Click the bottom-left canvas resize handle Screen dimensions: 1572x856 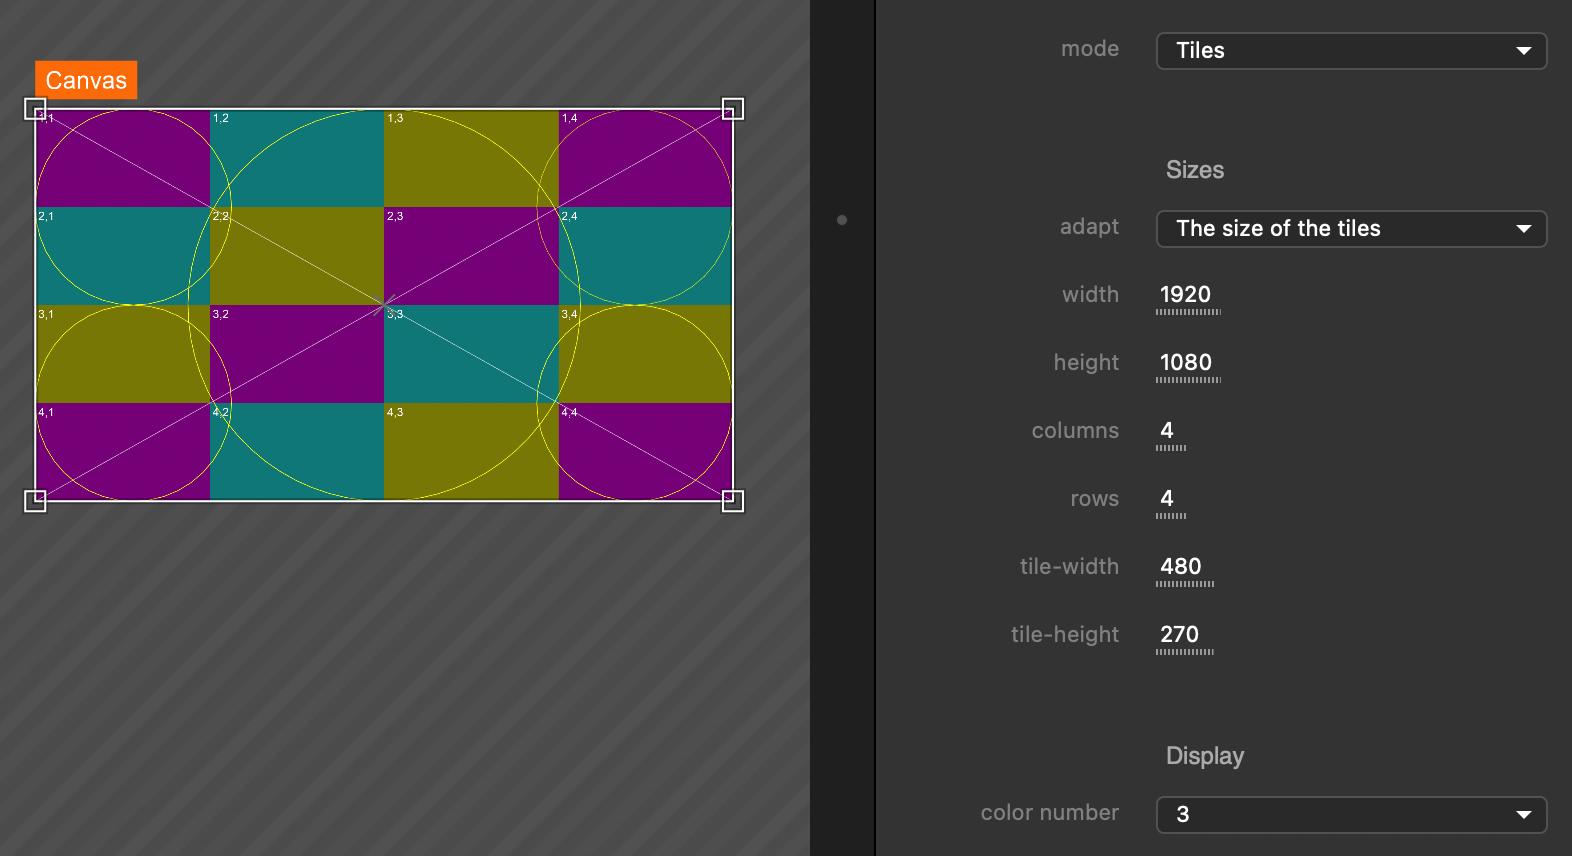35,500
